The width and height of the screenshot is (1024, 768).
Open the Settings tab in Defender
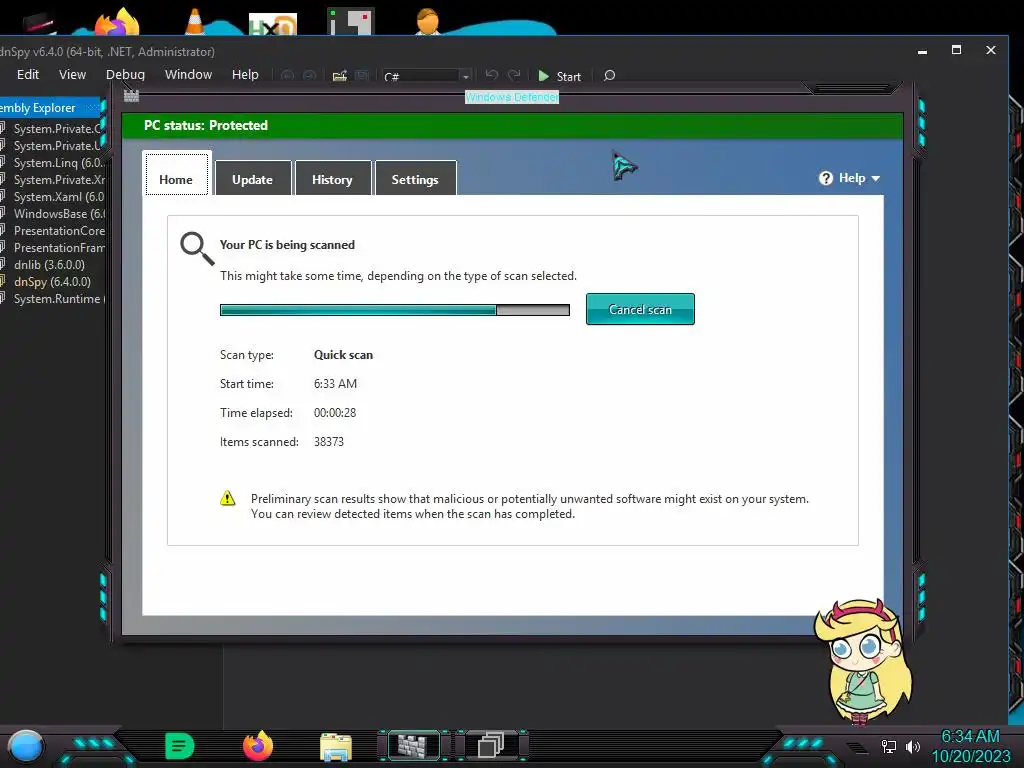(x=415, y=179)
